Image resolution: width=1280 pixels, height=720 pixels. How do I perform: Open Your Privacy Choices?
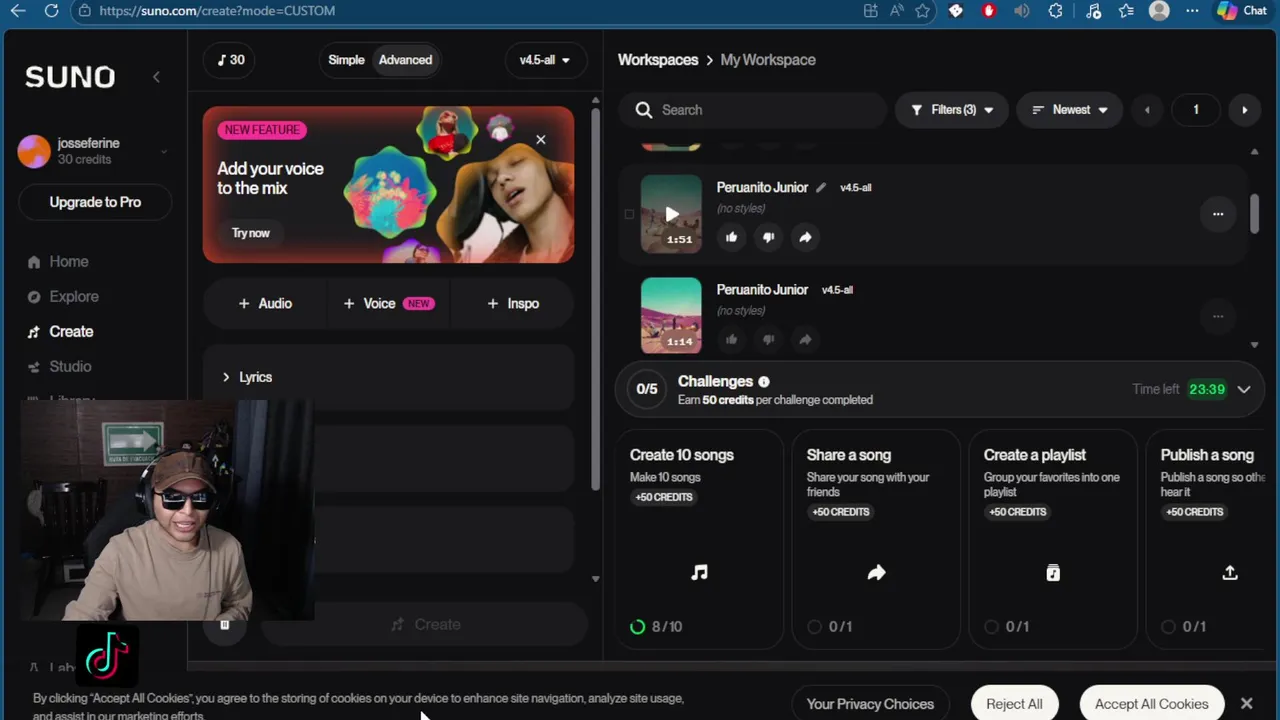click(x=870, y=704)
